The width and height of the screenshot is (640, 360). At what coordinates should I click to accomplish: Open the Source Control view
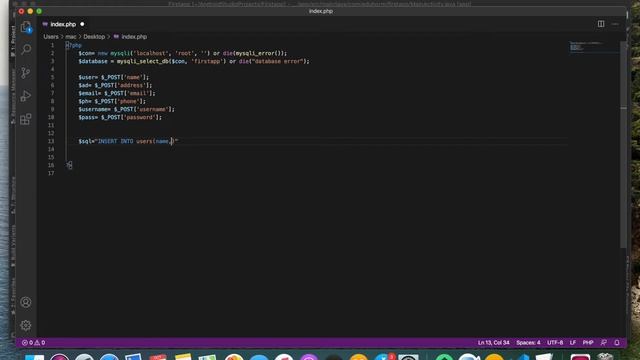click(26, 73)
